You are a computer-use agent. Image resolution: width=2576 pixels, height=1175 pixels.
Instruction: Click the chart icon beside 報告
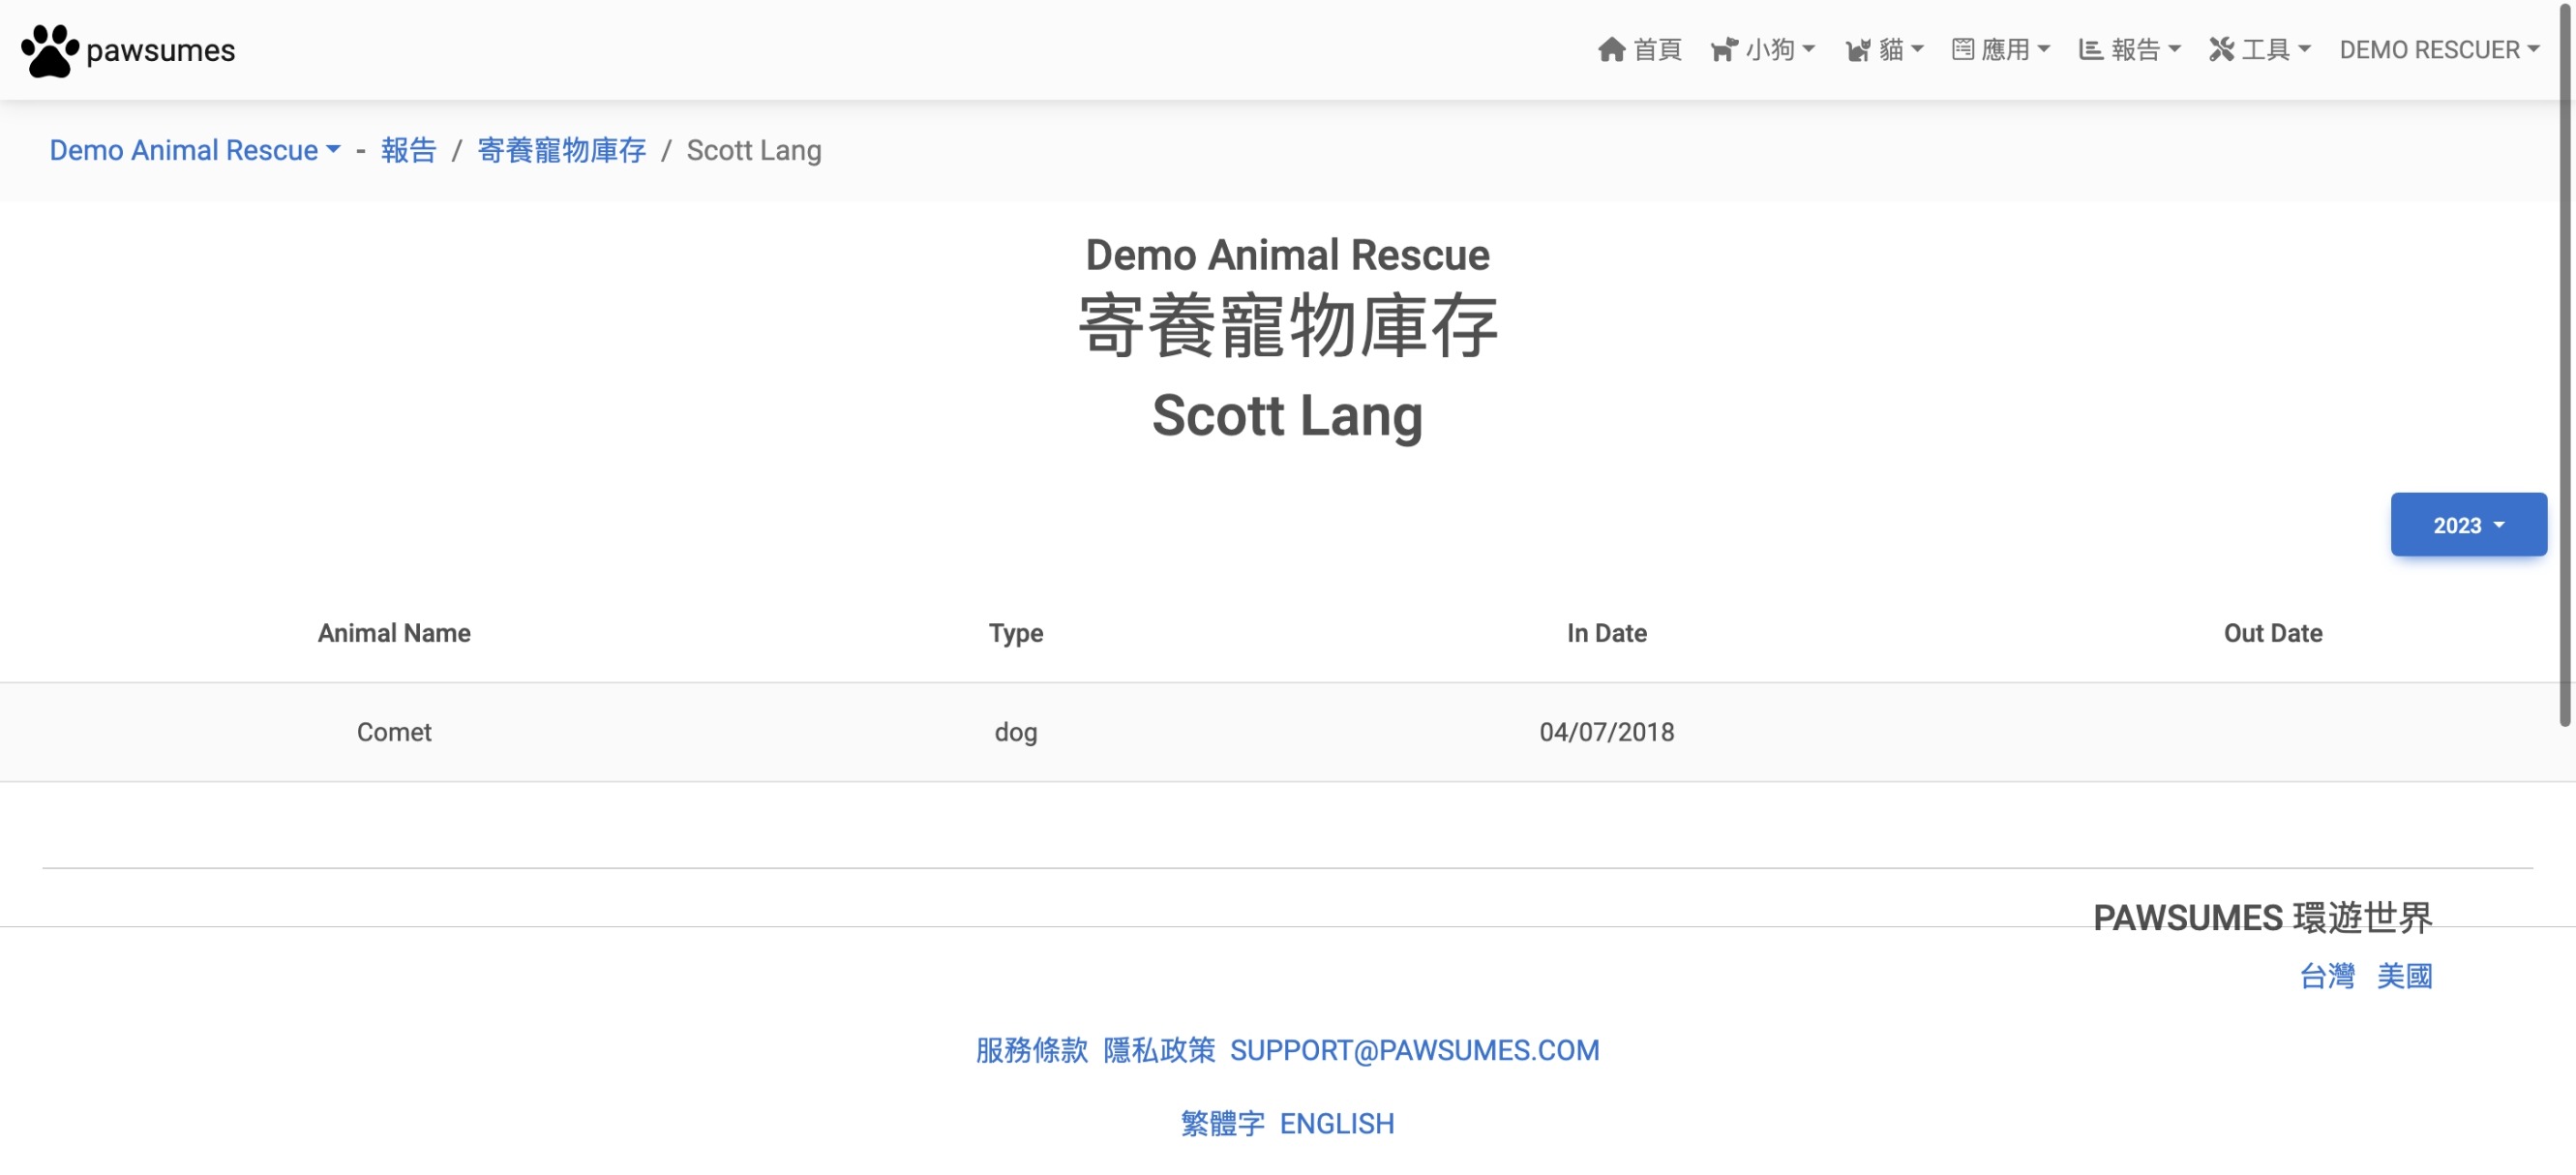coord(2090,50)
